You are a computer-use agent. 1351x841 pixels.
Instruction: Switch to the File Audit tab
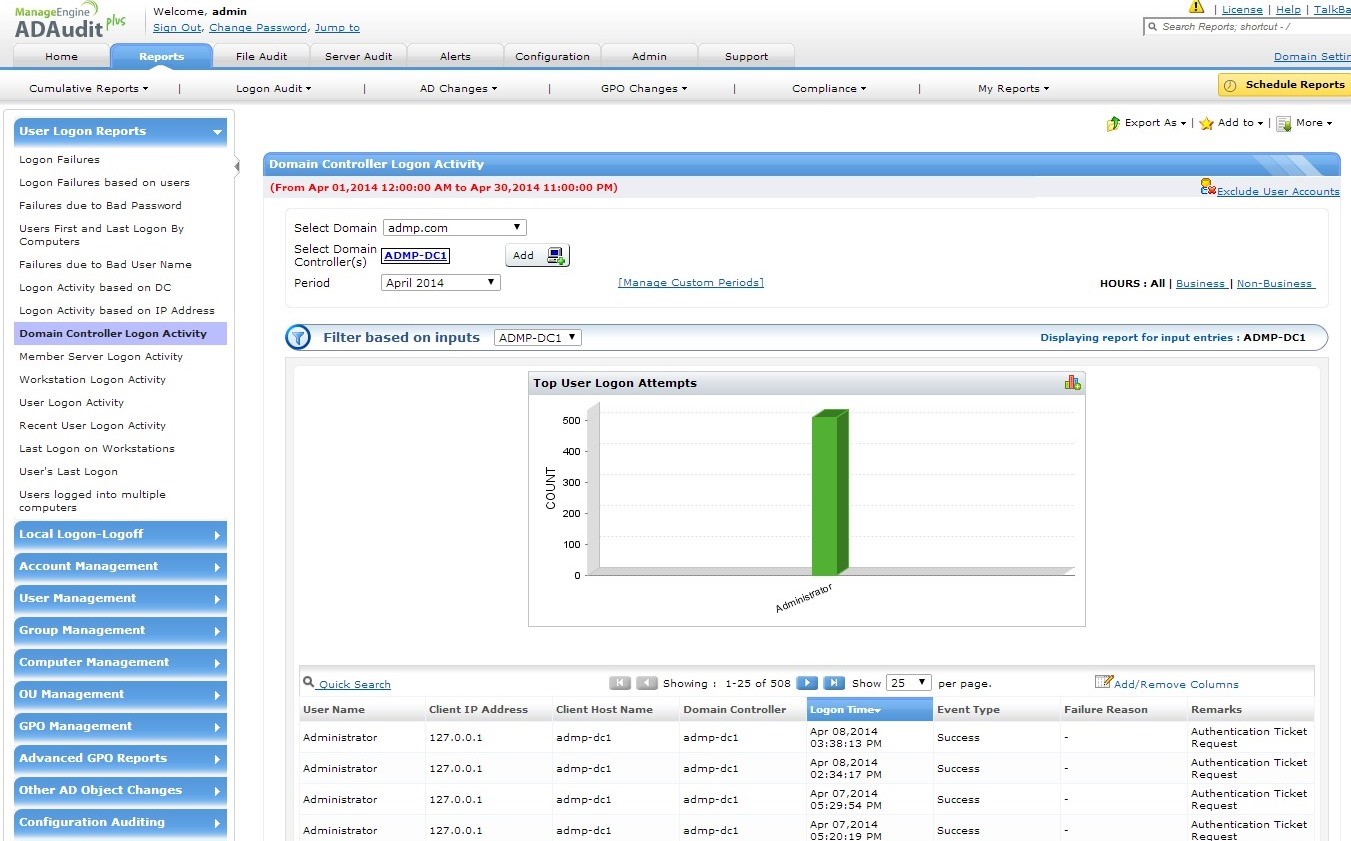tap(261, 57)
